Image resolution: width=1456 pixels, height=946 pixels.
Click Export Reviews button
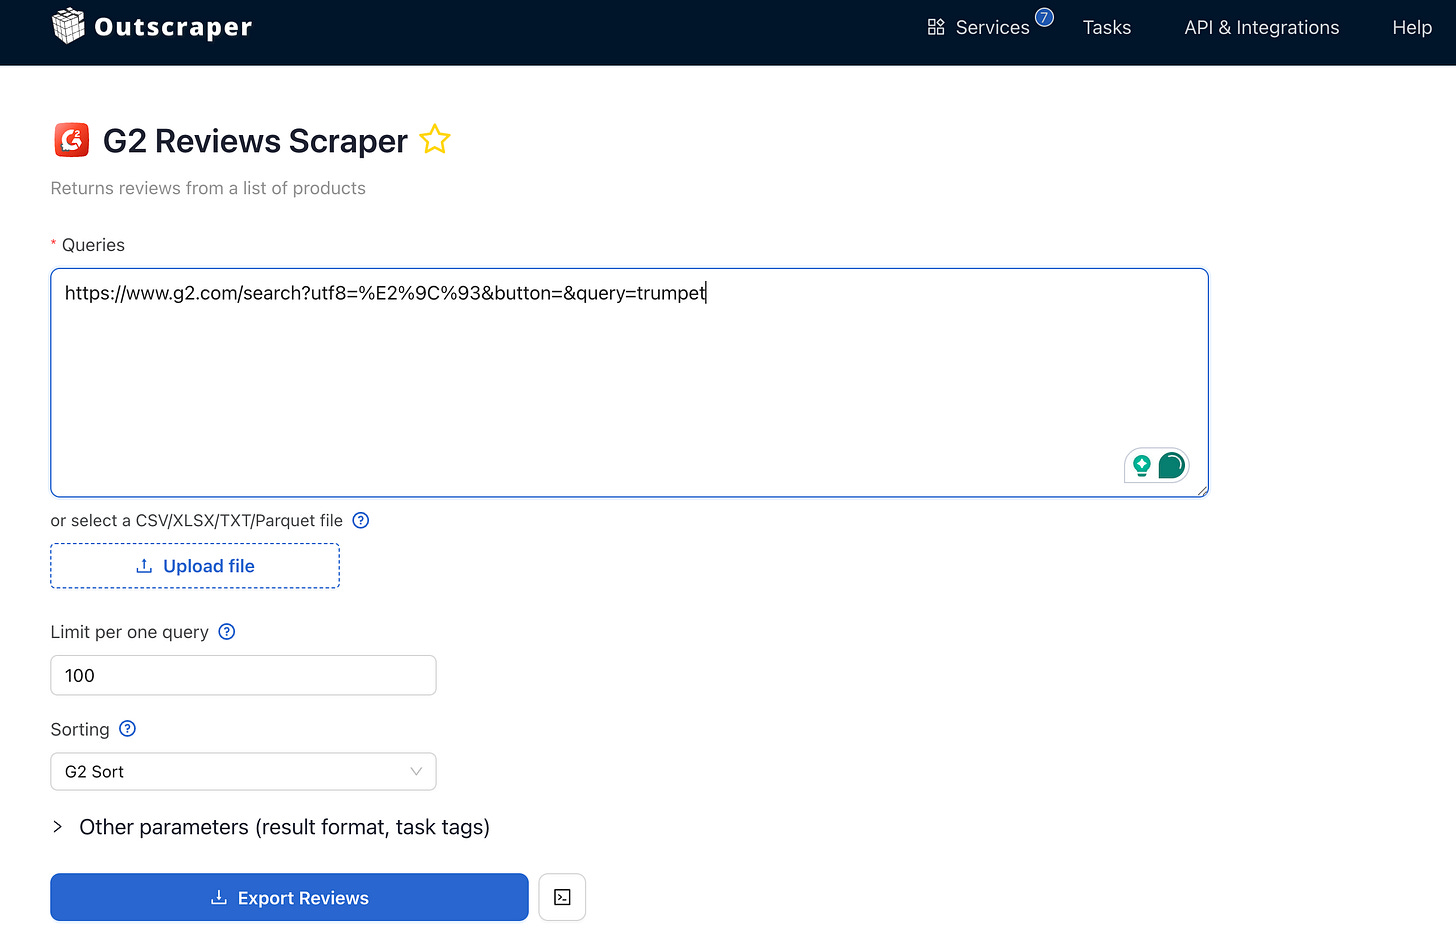(289, 897)
